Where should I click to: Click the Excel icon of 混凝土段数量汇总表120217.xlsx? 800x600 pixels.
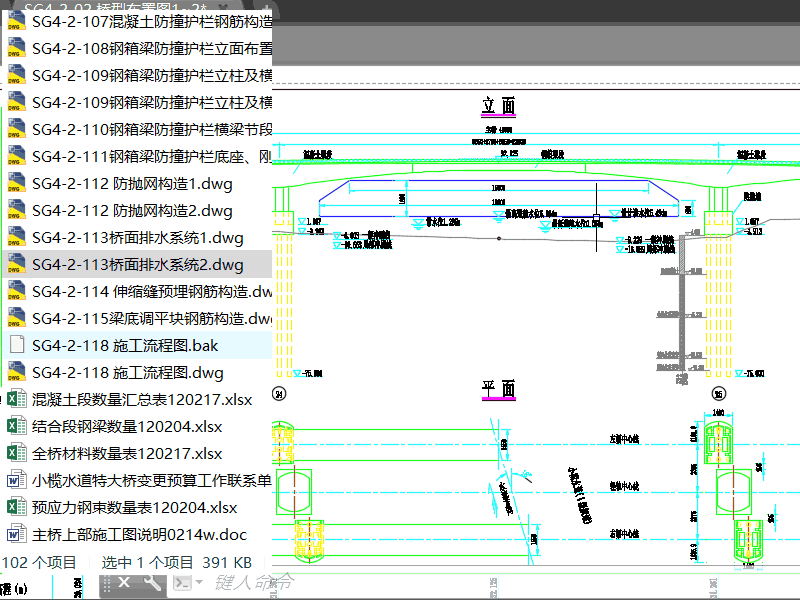tap(16, 399)
